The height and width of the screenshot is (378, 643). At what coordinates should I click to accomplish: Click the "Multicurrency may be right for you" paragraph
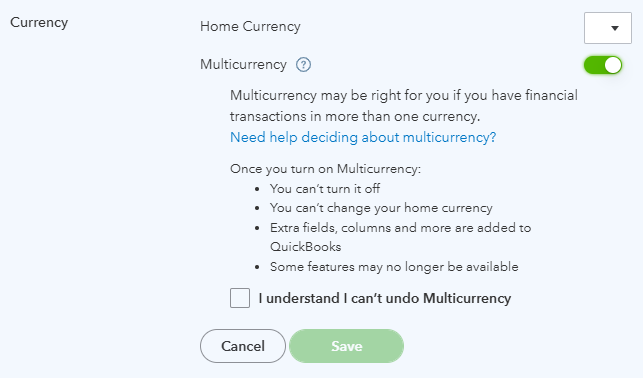[x=404, y=106]
